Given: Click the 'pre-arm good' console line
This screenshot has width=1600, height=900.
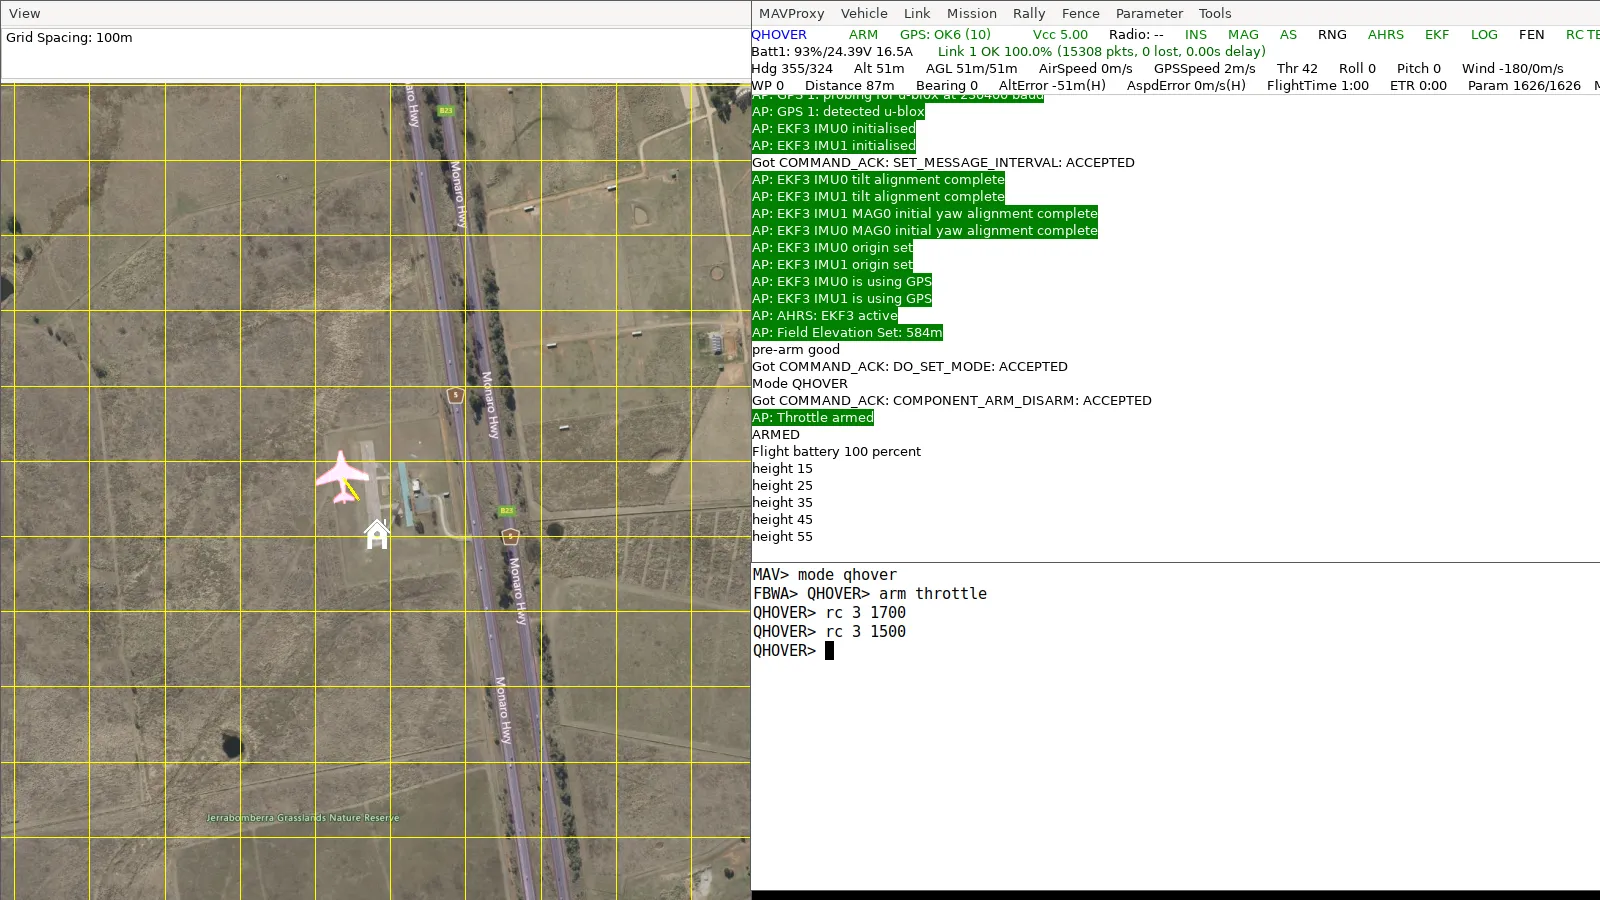Looking at the screenshot, I should coord(796,349).
